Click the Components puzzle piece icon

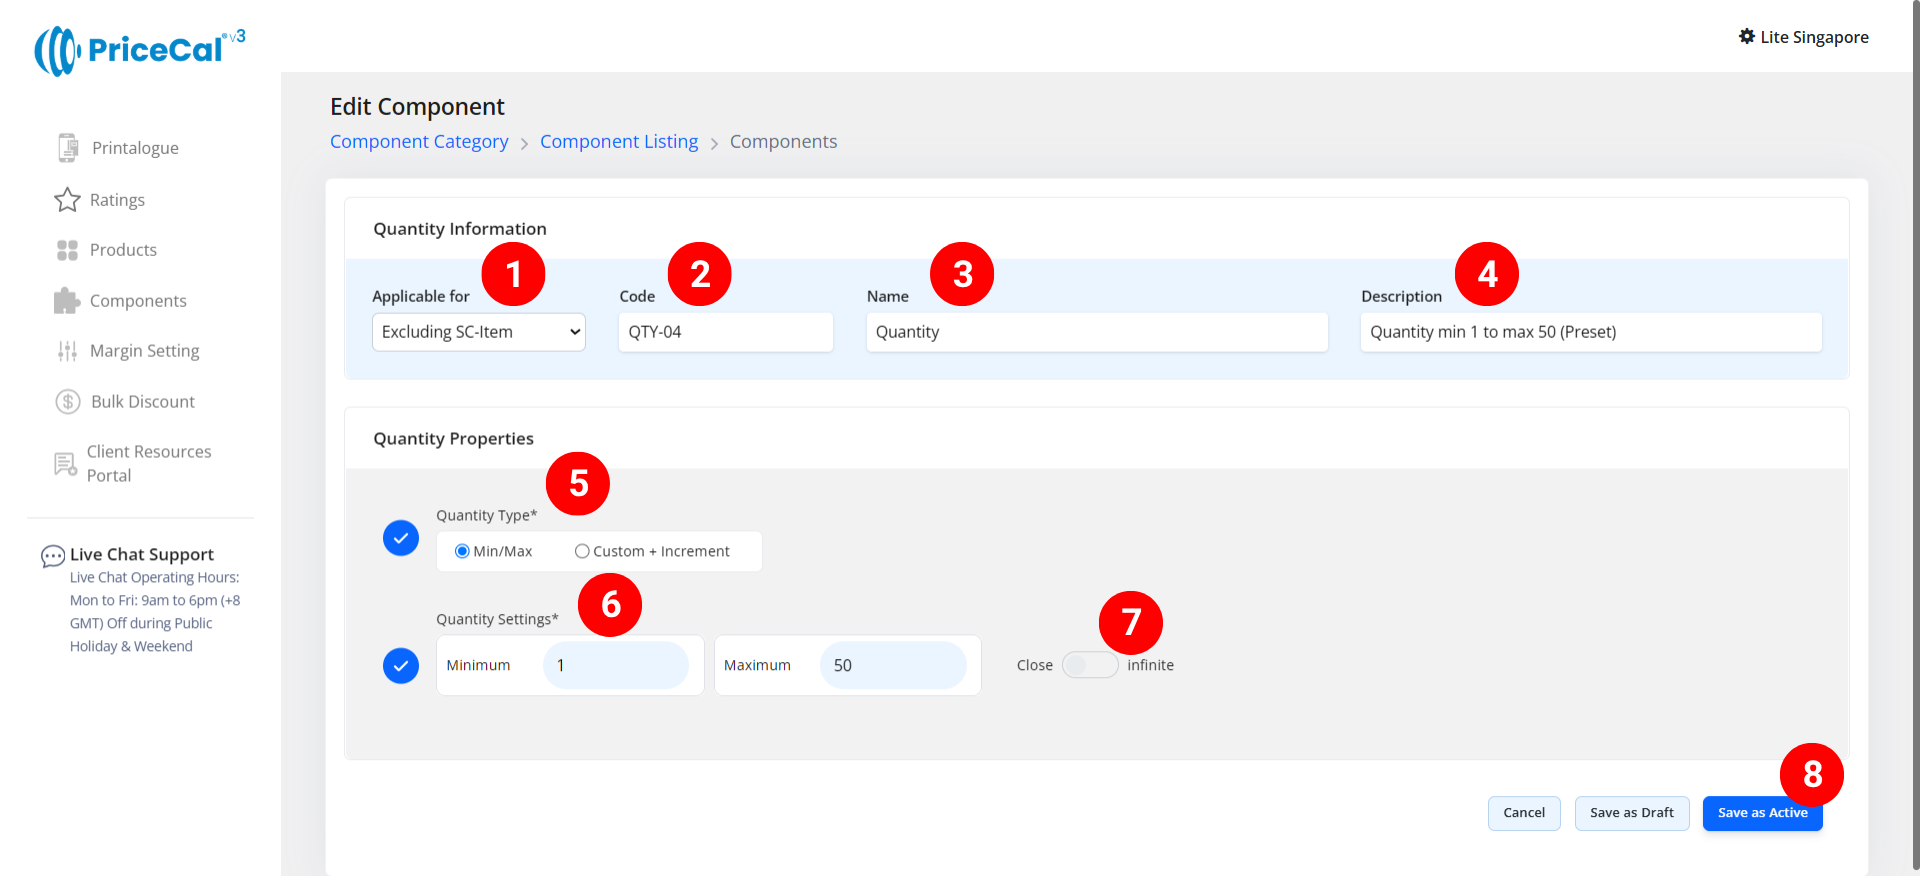point(67,301)
